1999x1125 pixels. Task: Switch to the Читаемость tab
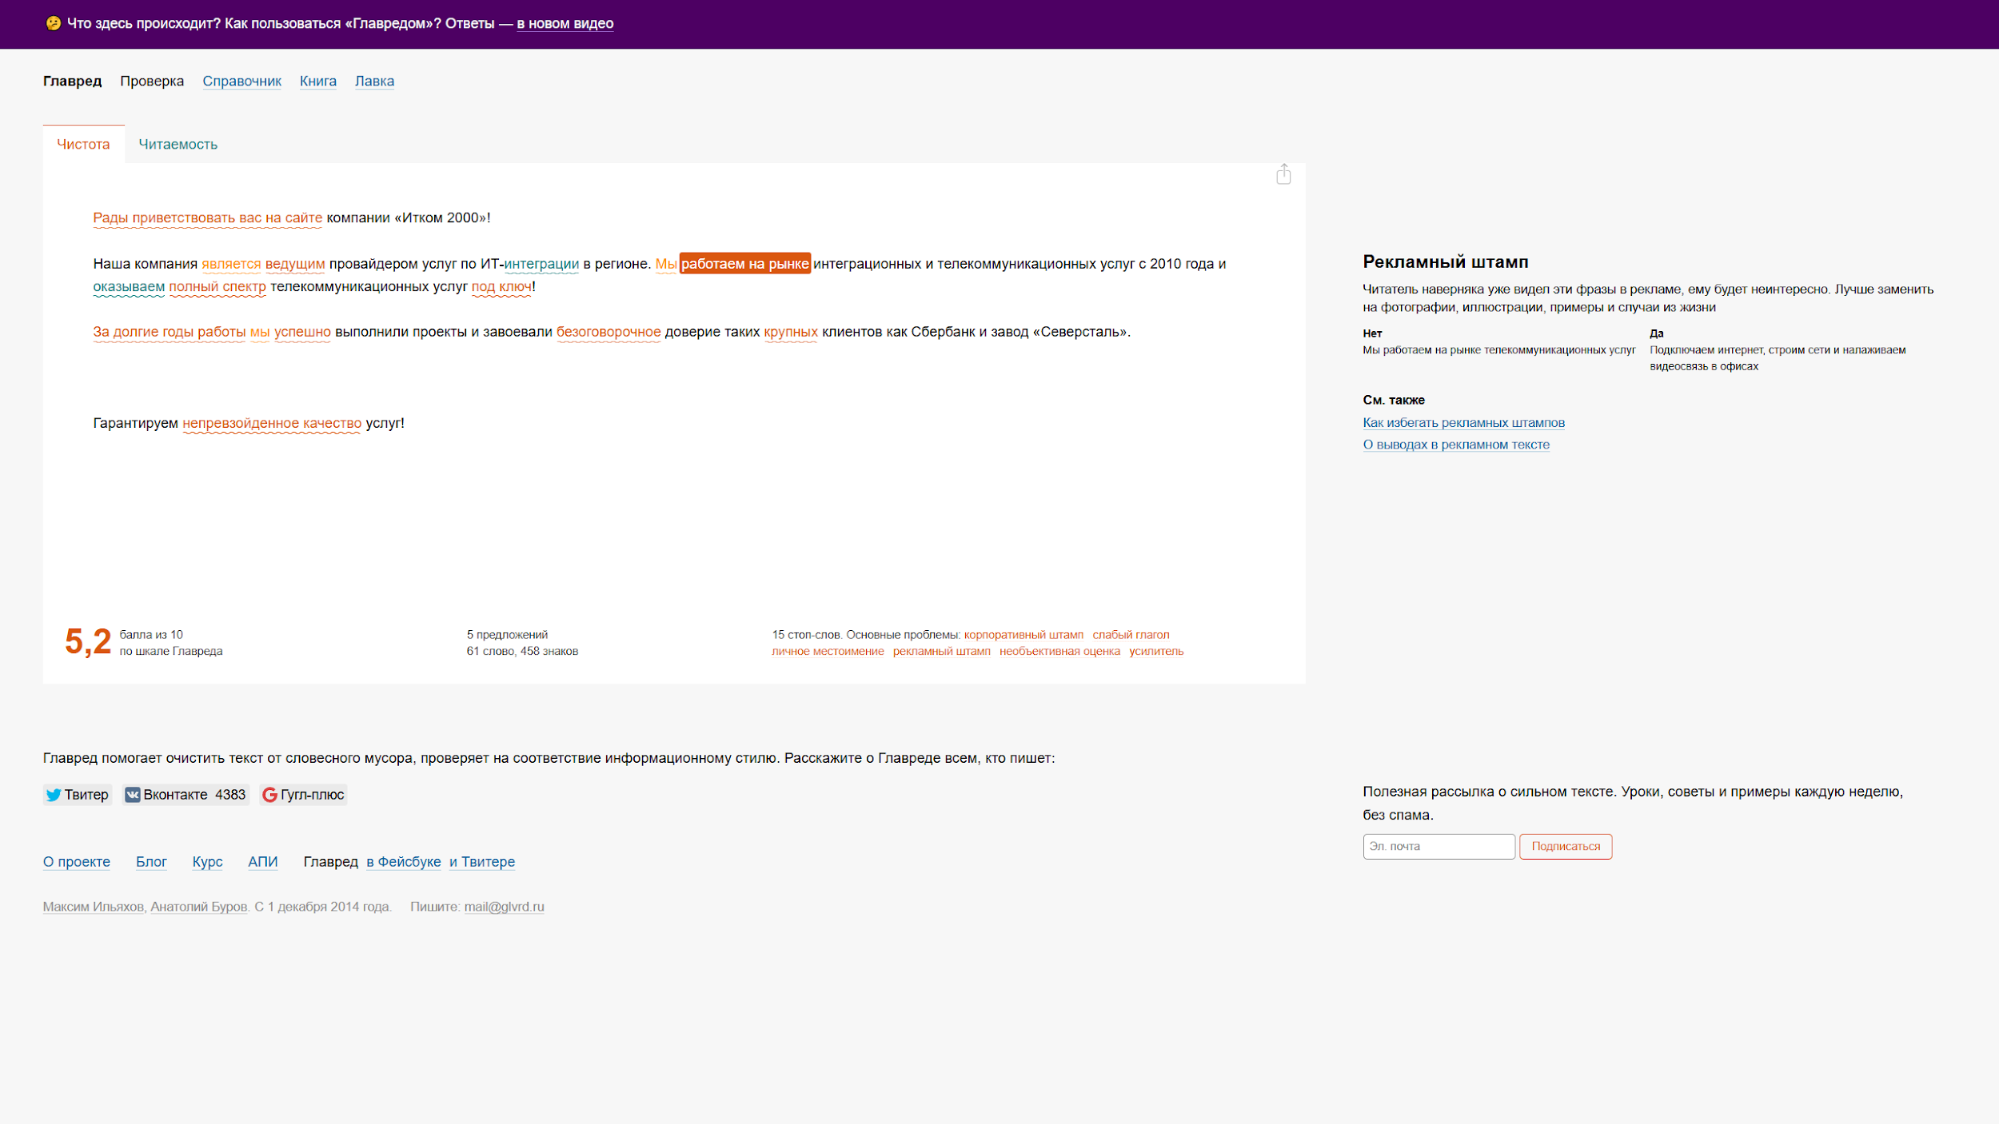click(178, 144)
